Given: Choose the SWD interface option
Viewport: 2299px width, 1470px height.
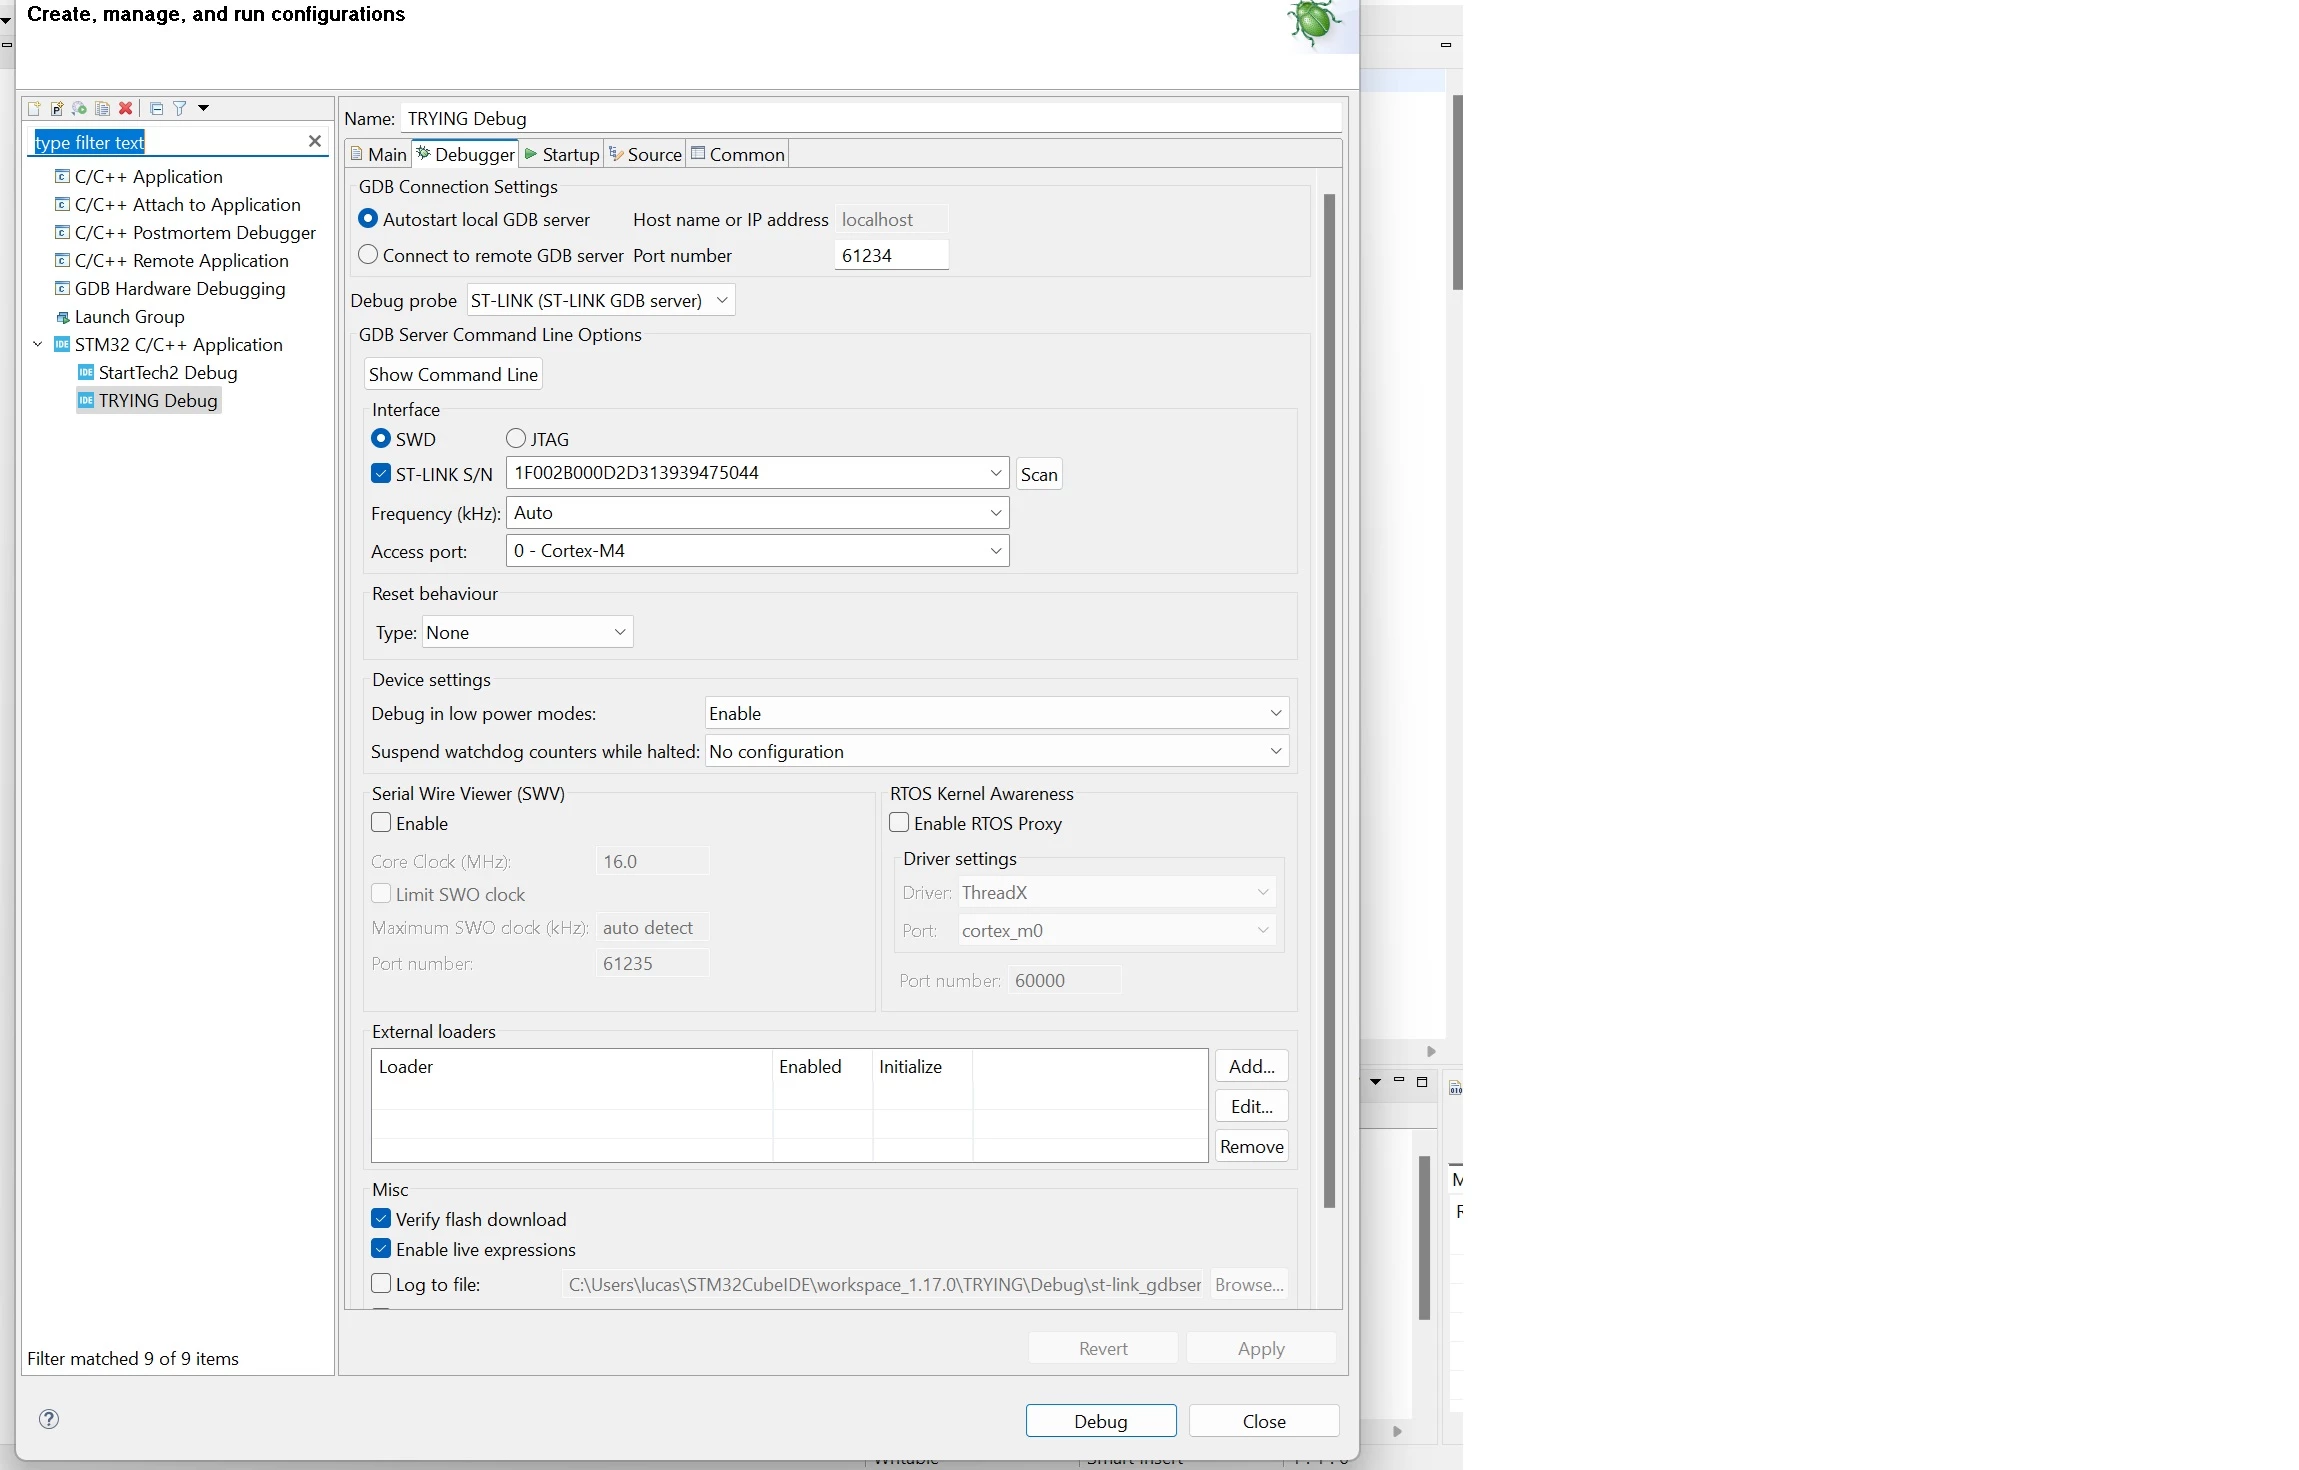Looking at the screenshot, I should point(381,439).
